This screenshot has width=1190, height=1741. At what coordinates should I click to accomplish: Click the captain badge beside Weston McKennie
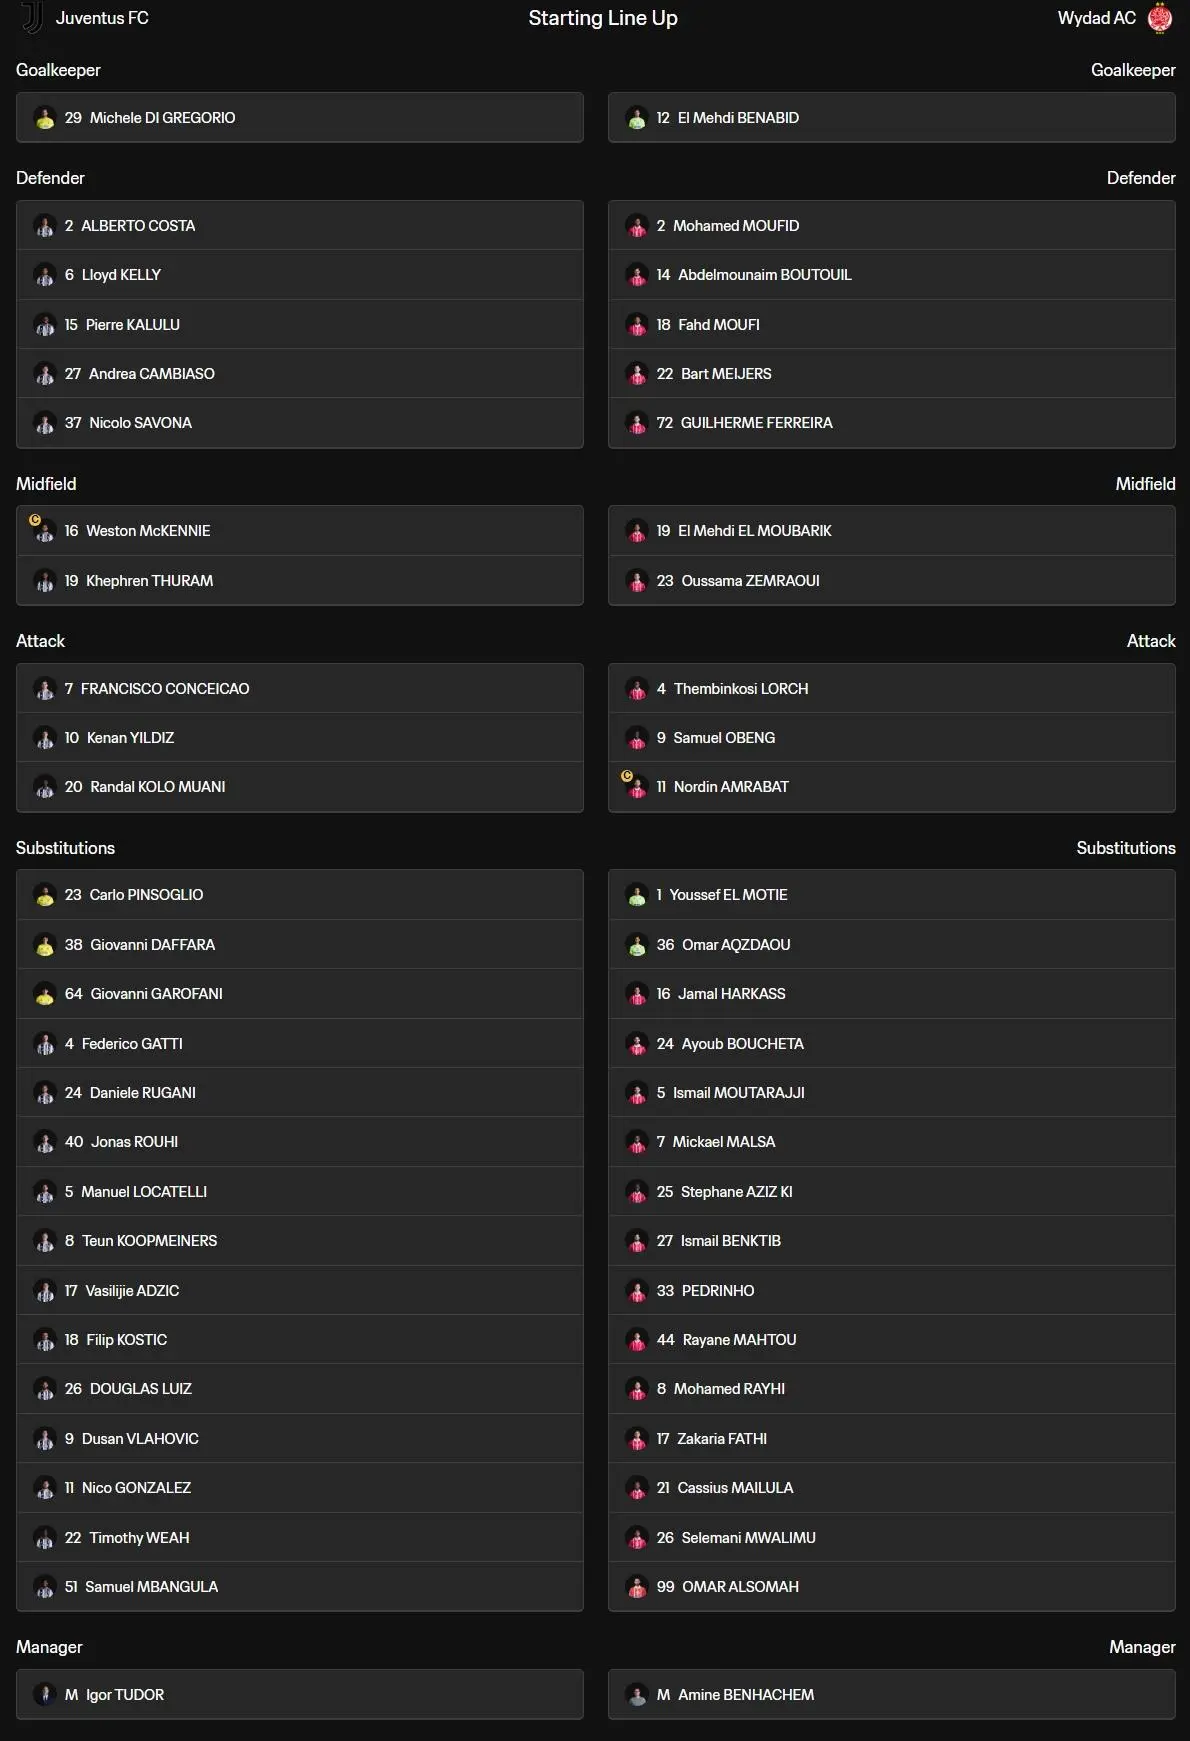coord(35,520)
